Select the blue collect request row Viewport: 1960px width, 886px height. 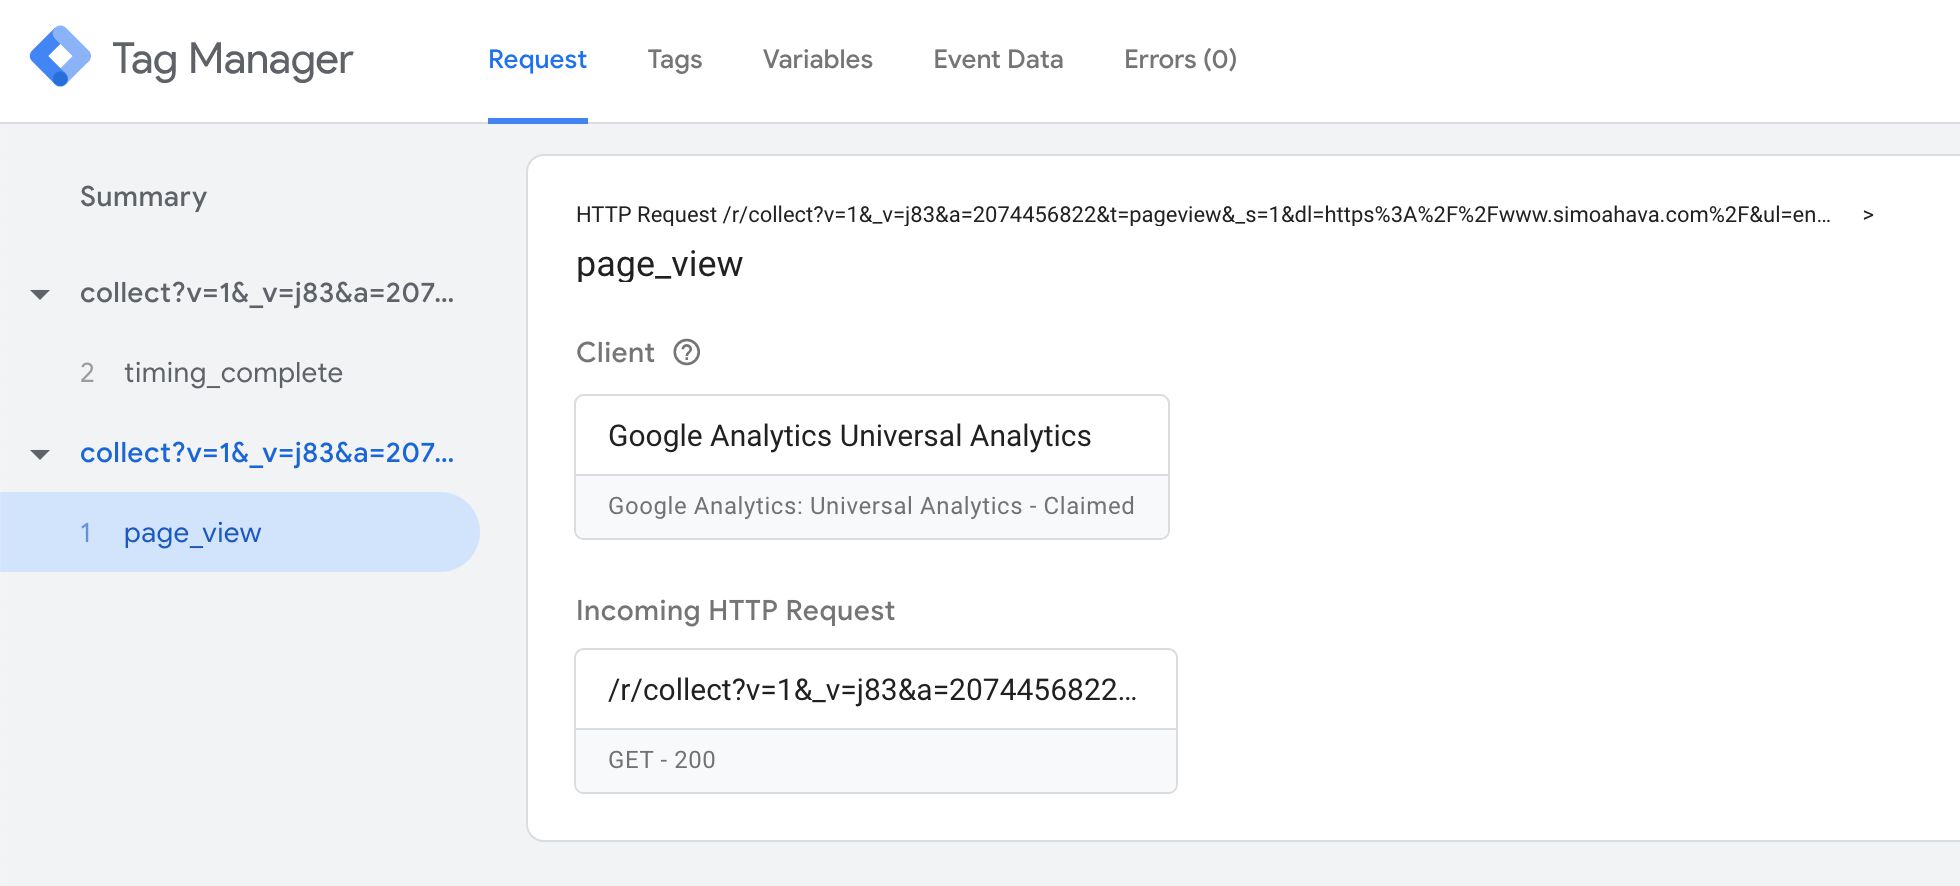[267, 453]
